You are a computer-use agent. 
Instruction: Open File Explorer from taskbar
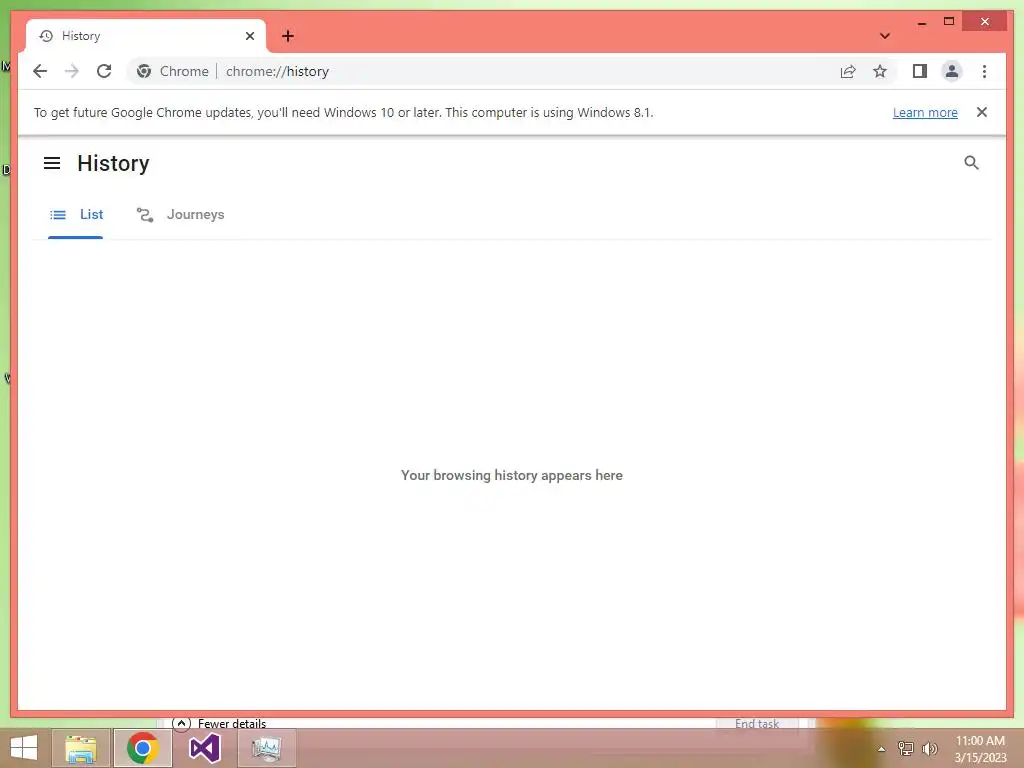click(80, 748)
